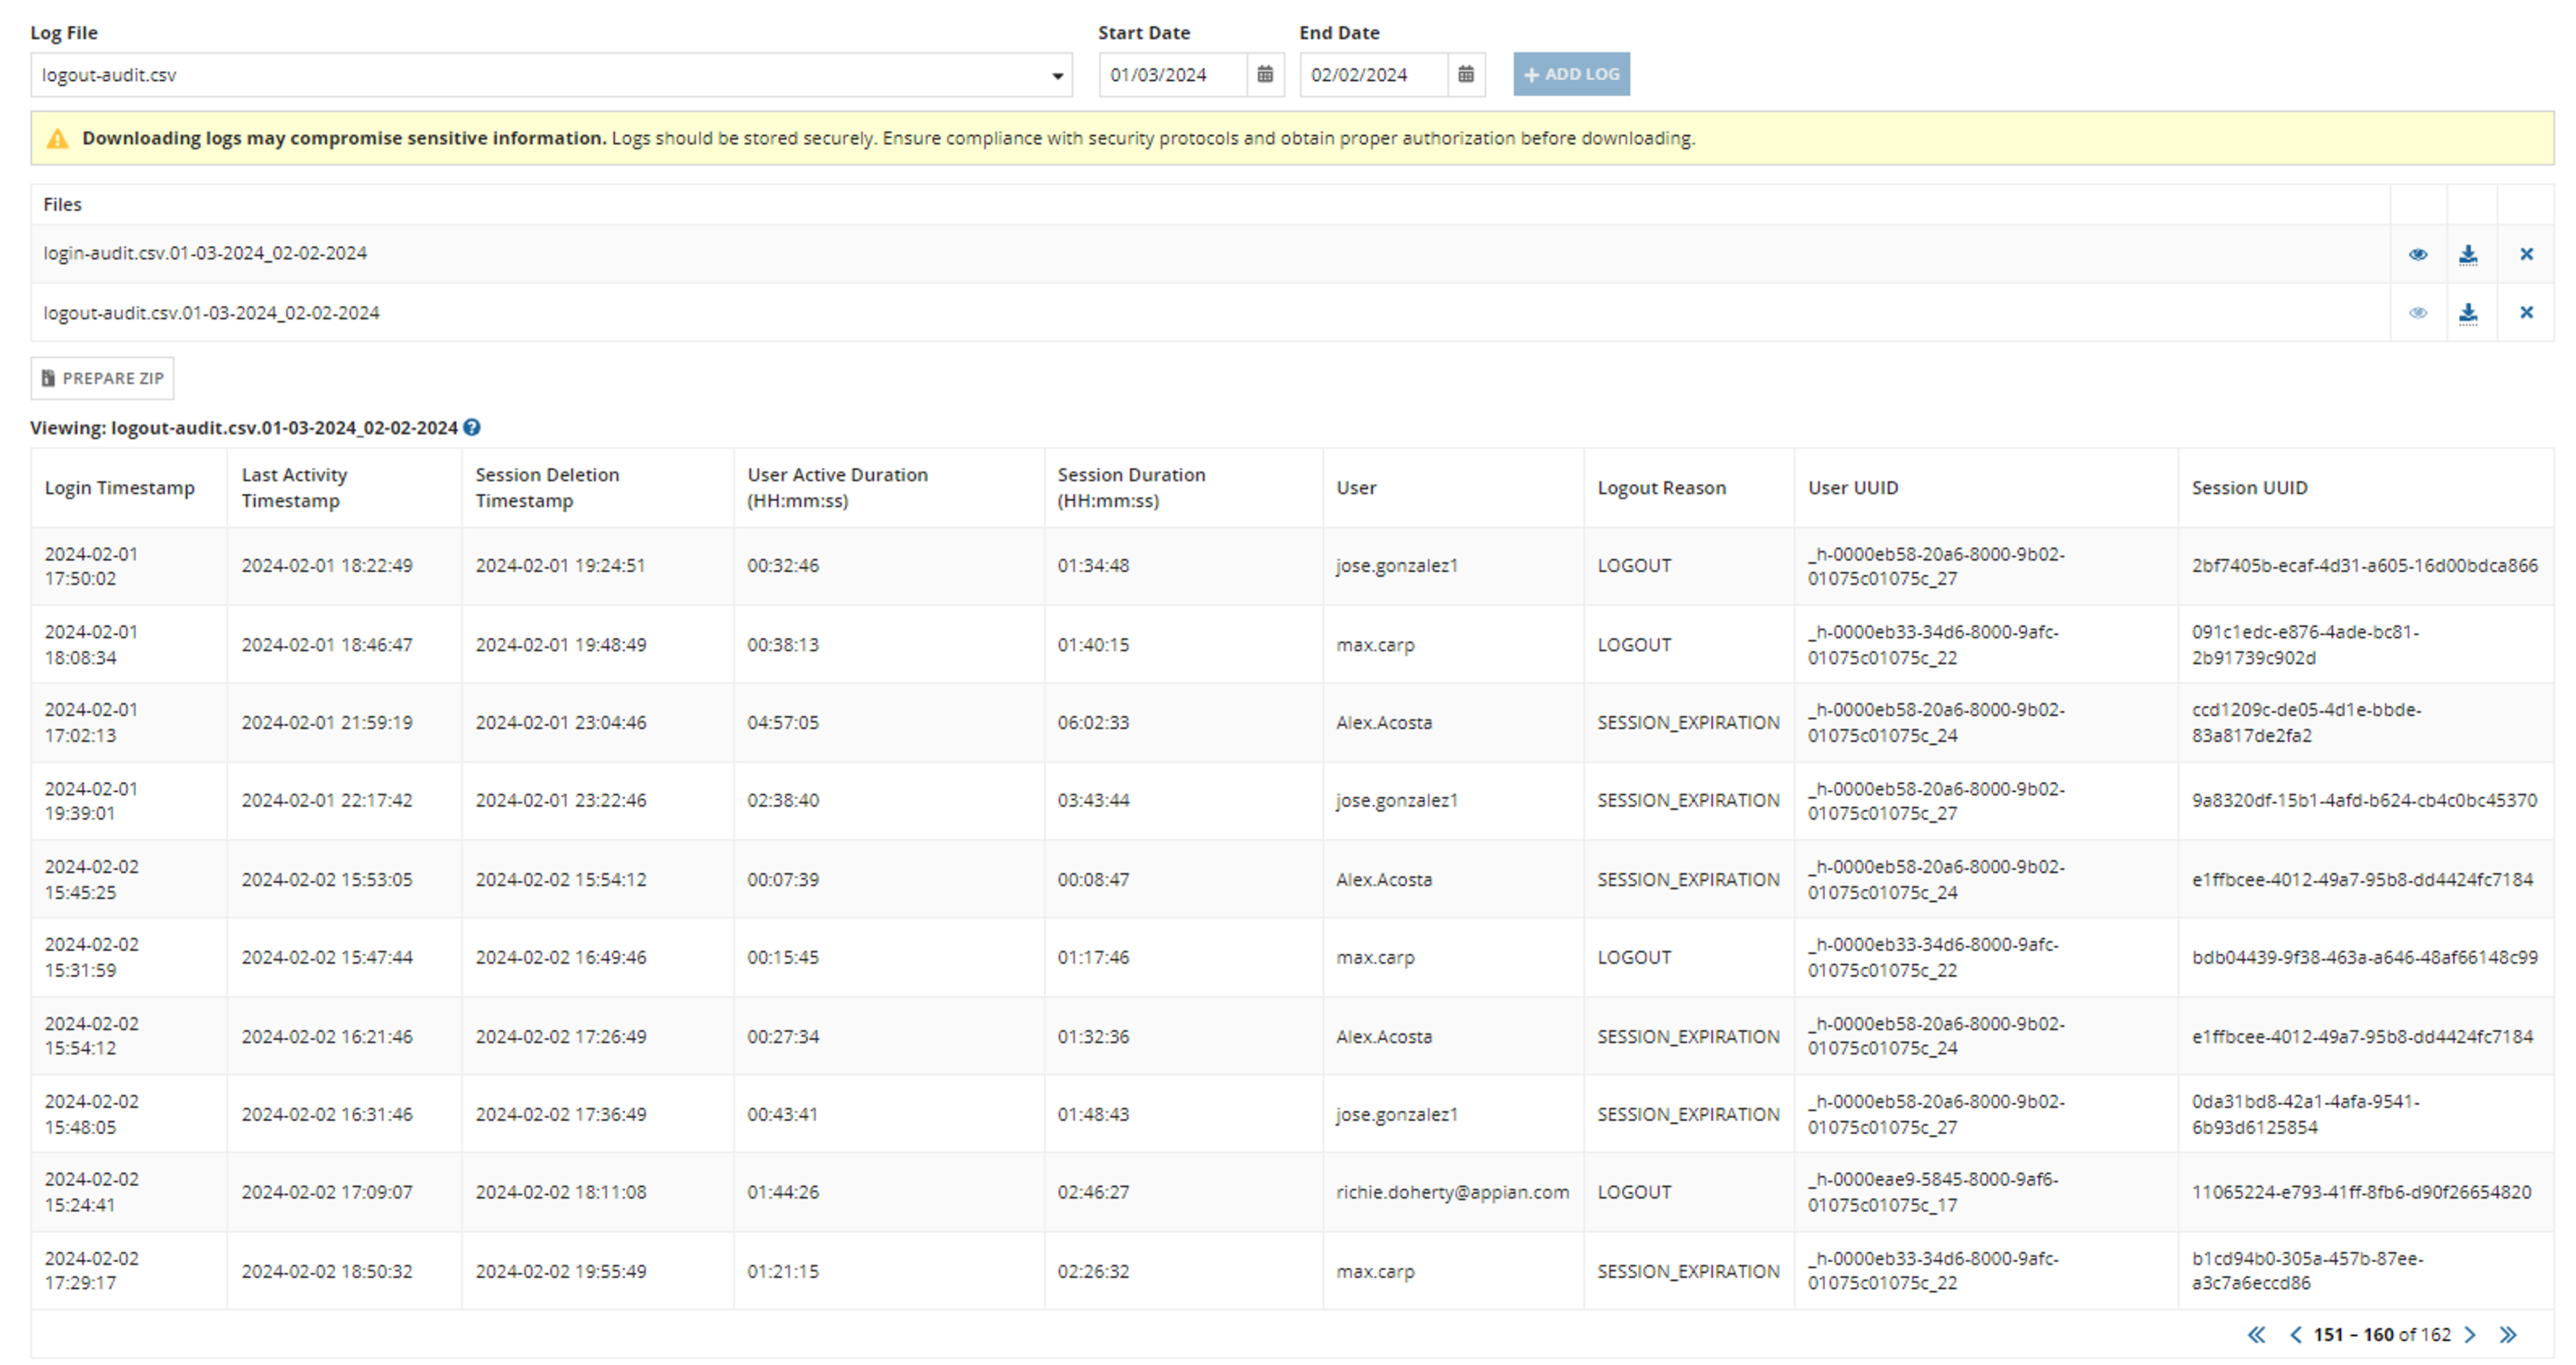2576x1365 pixels.
Task: Click the 151 – 160 of 162 paging label
Action: click(2382, 1334)
